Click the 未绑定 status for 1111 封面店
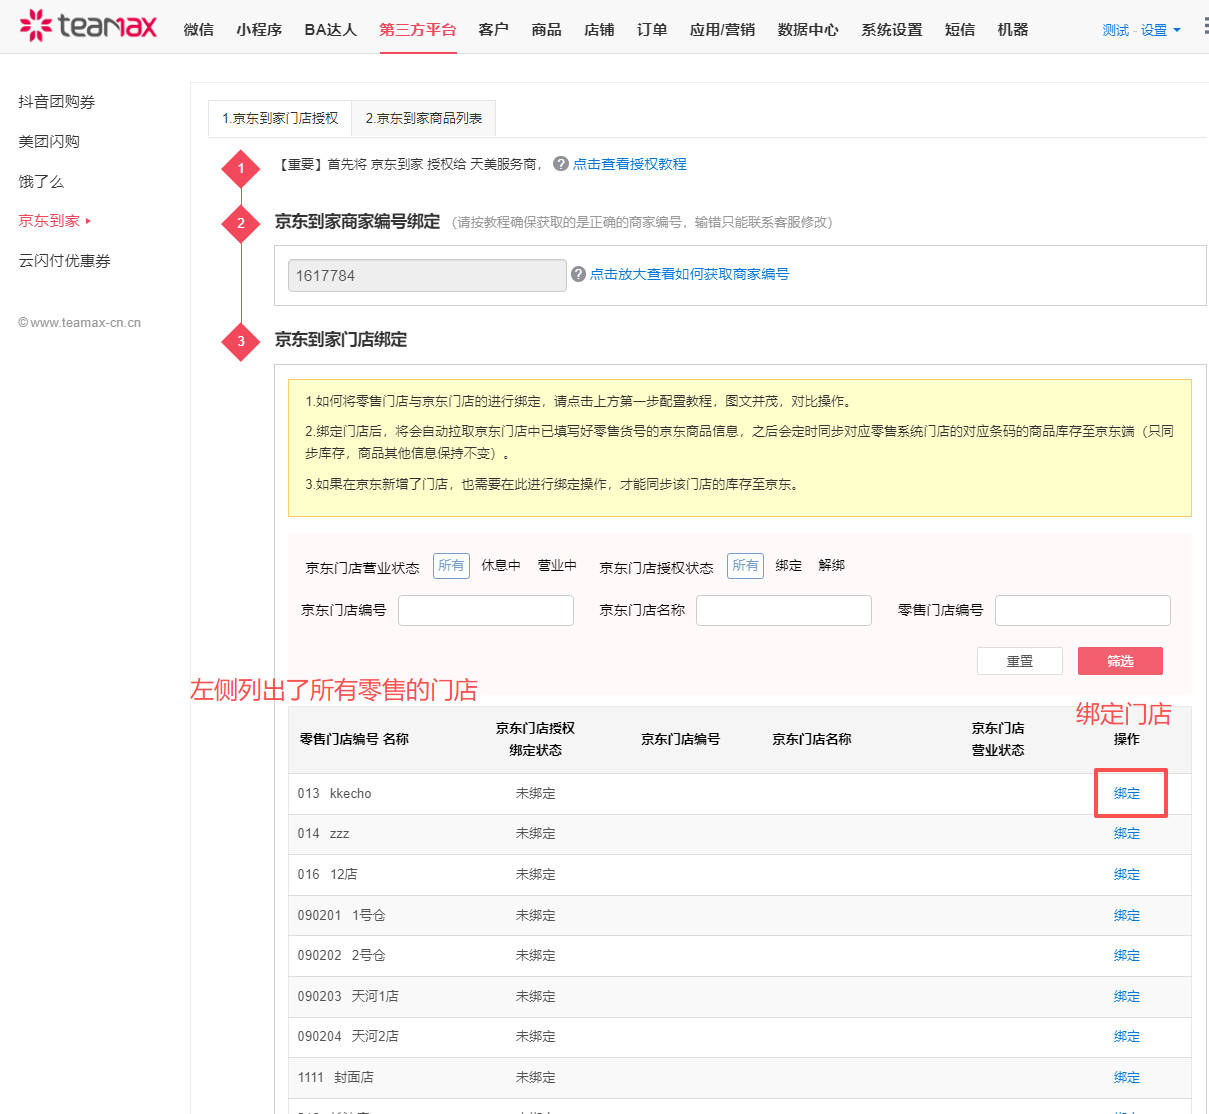Image resolution: width=1209 pixels, height=1114 pixels. pyautogui.click(x=535, y=1077)
